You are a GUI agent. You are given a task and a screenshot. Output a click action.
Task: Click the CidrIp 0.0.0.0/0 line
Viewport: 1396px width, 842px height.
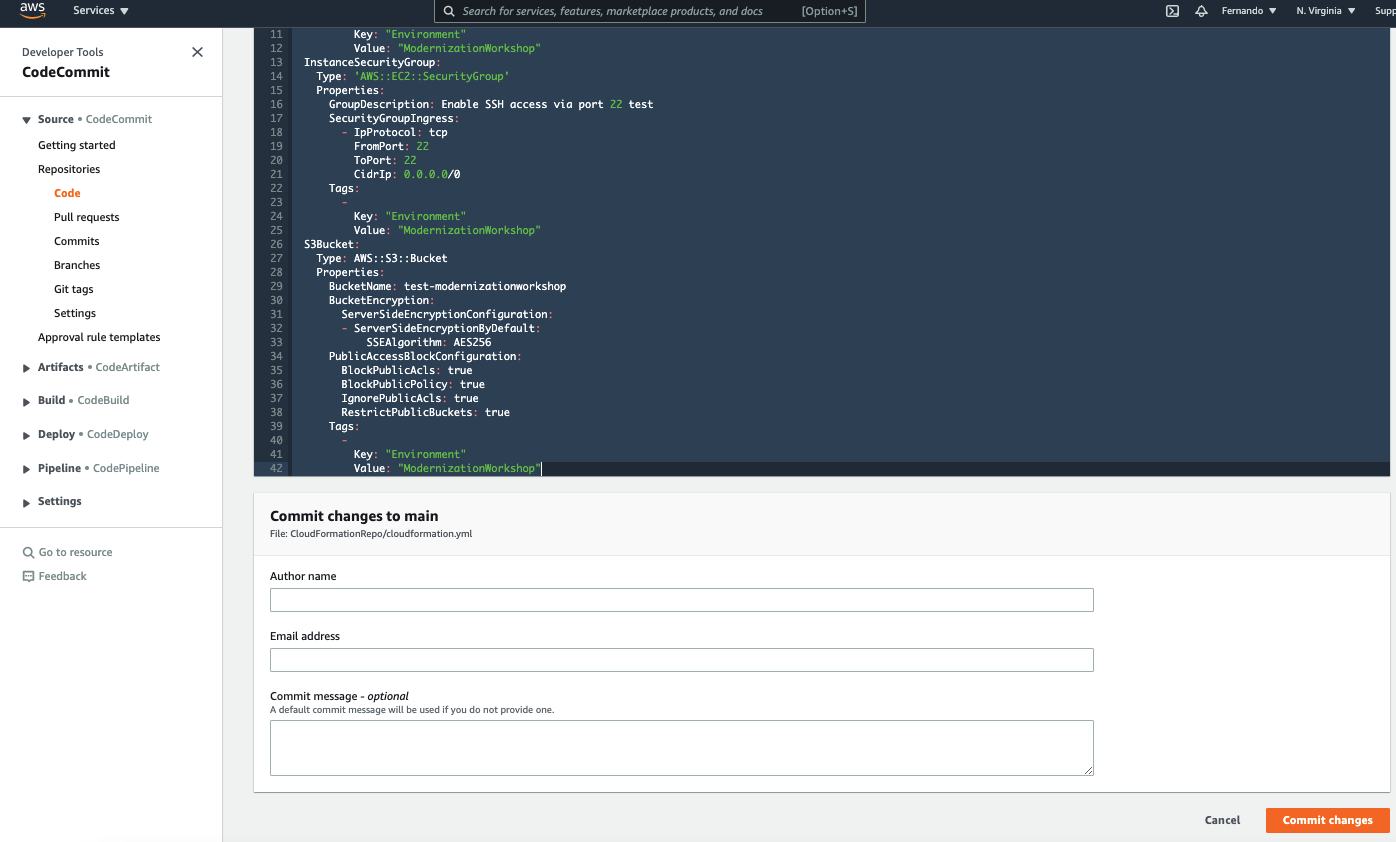point(407,174)
